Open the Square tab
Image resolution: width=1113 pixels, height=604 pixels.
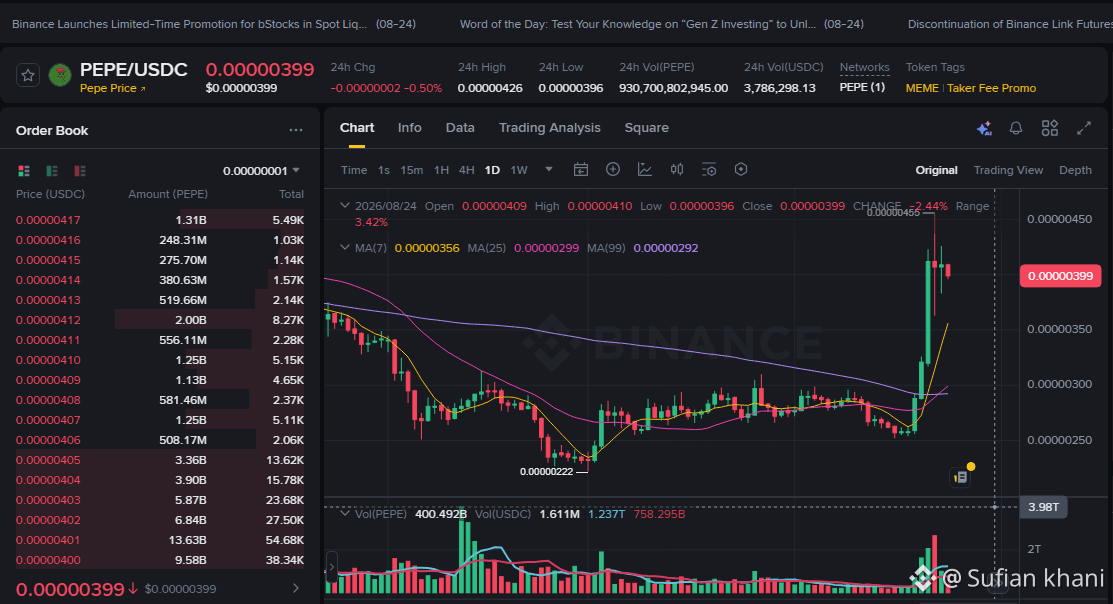[647, 128]
